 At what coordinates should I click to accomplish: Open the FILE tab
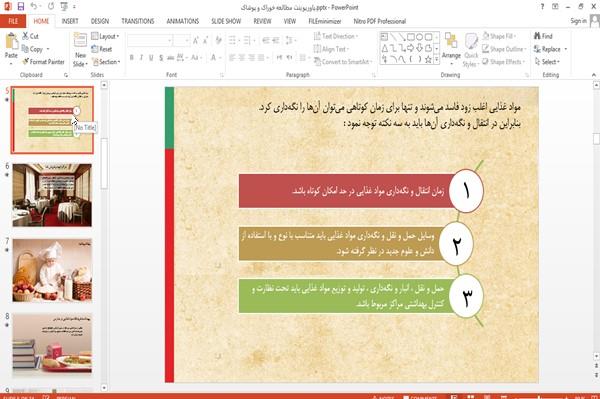13,21
